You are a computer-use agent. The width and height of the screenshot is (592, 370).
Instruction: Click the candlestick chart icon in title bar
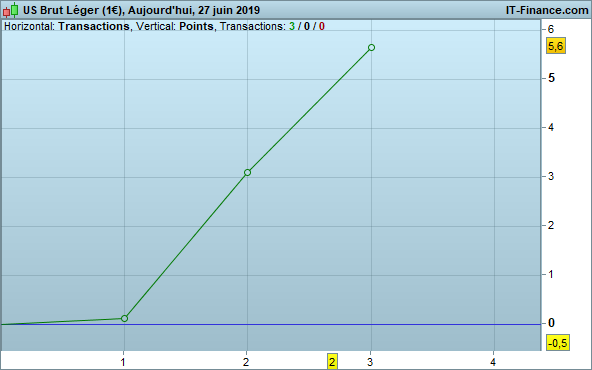[x=11, y=10]
